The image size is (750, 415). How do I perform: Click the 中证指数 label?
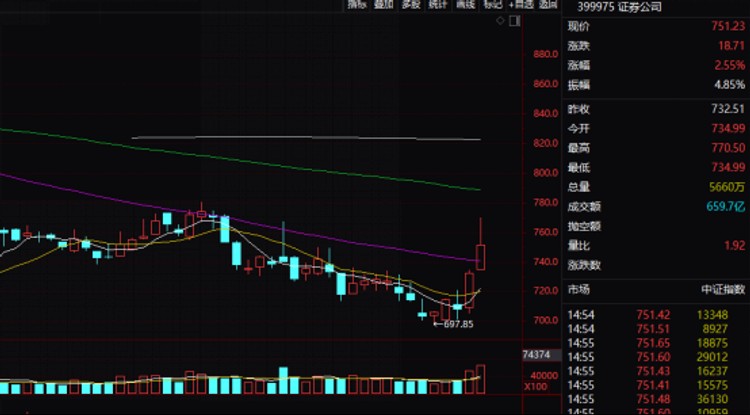click(723, 289)
